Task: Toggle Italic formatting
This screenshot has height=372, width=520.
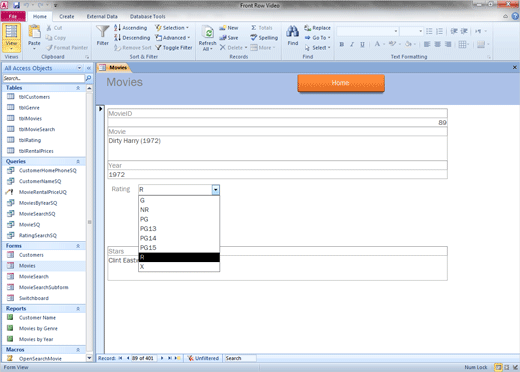Action: tap(352, 44)
